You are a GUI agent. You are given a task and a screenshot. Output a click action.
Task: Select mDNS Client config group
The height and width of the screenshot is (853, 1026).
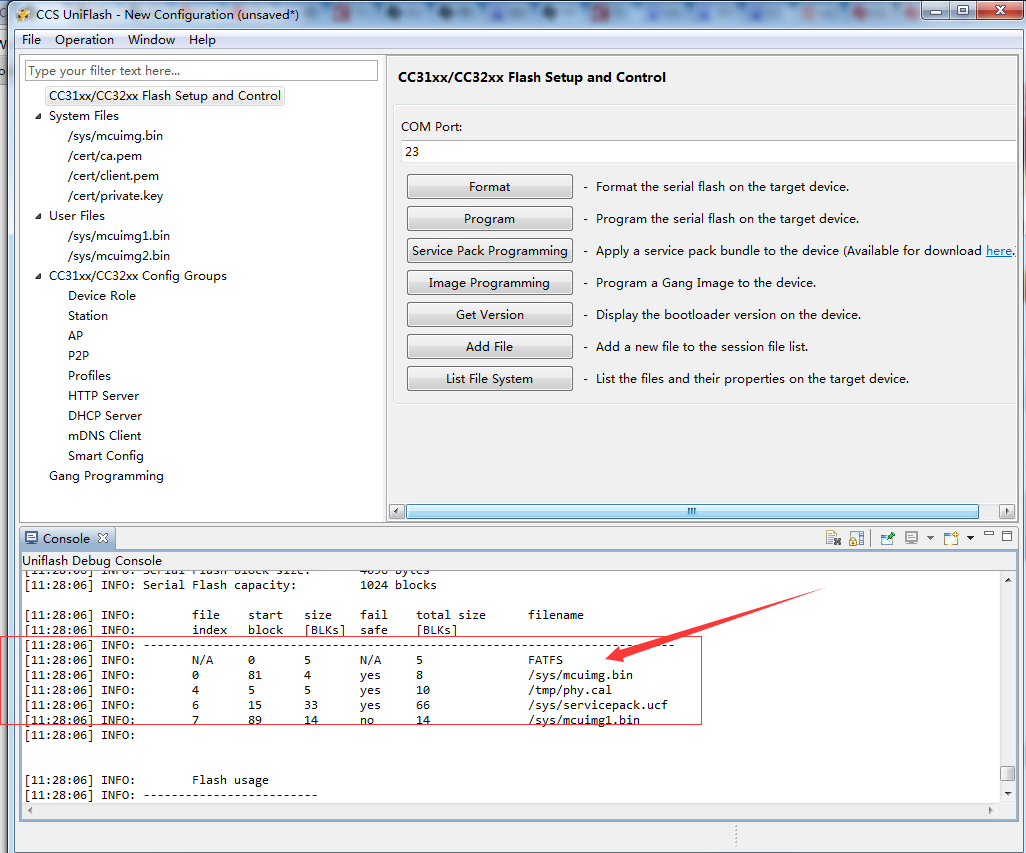[x=104, y=436]
